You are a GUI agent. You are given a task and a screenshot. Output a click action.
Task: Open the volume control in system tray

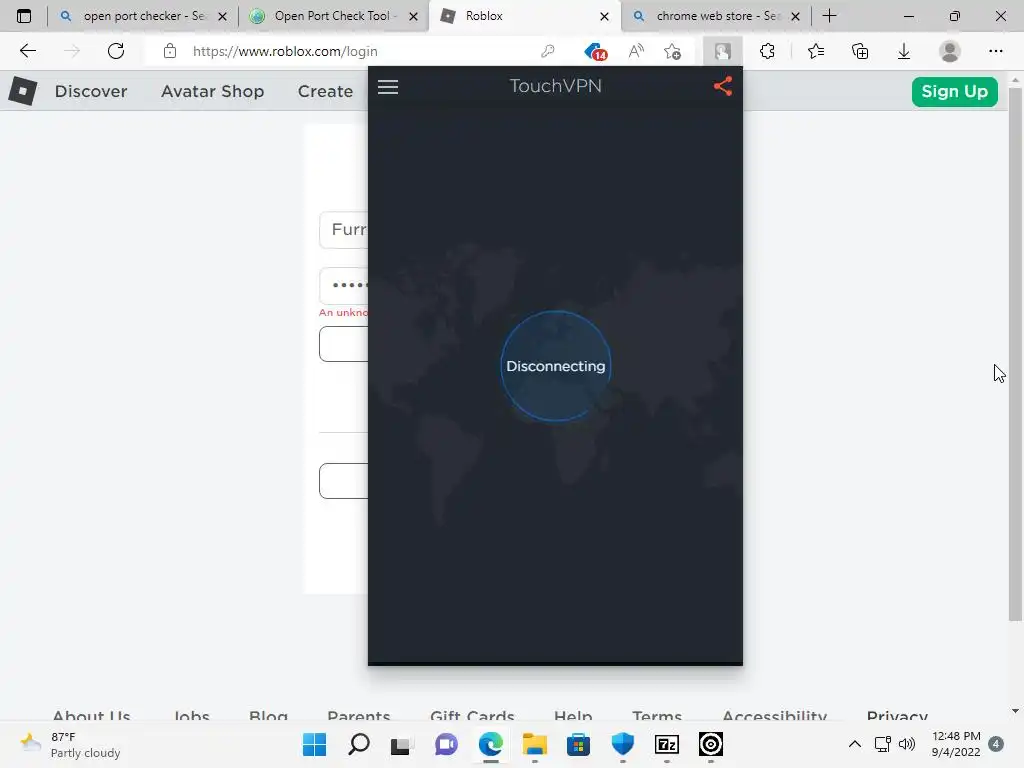906,744
